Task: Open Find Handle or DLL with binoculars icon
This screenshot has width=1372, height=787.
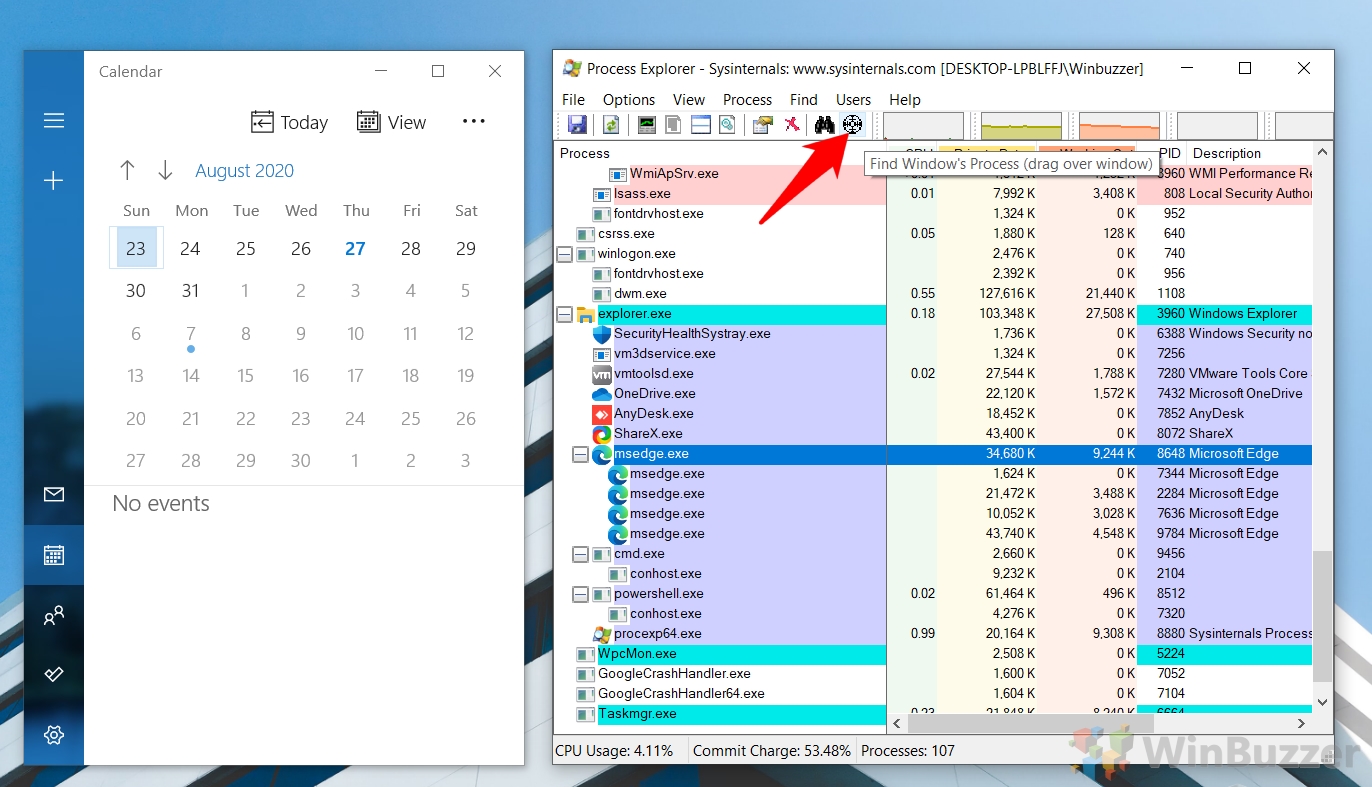Action: (x=823, y=124)
